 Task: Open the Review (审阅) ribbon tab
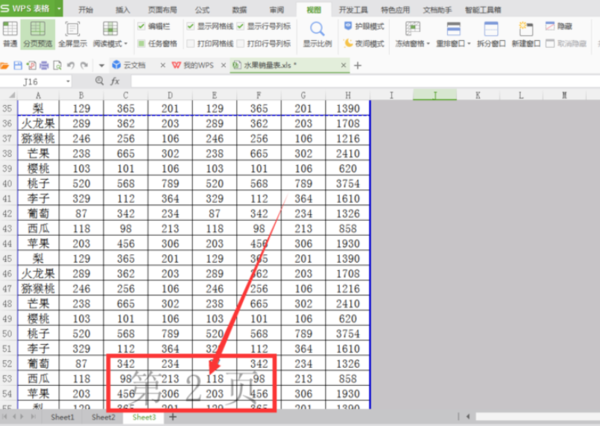276,10
